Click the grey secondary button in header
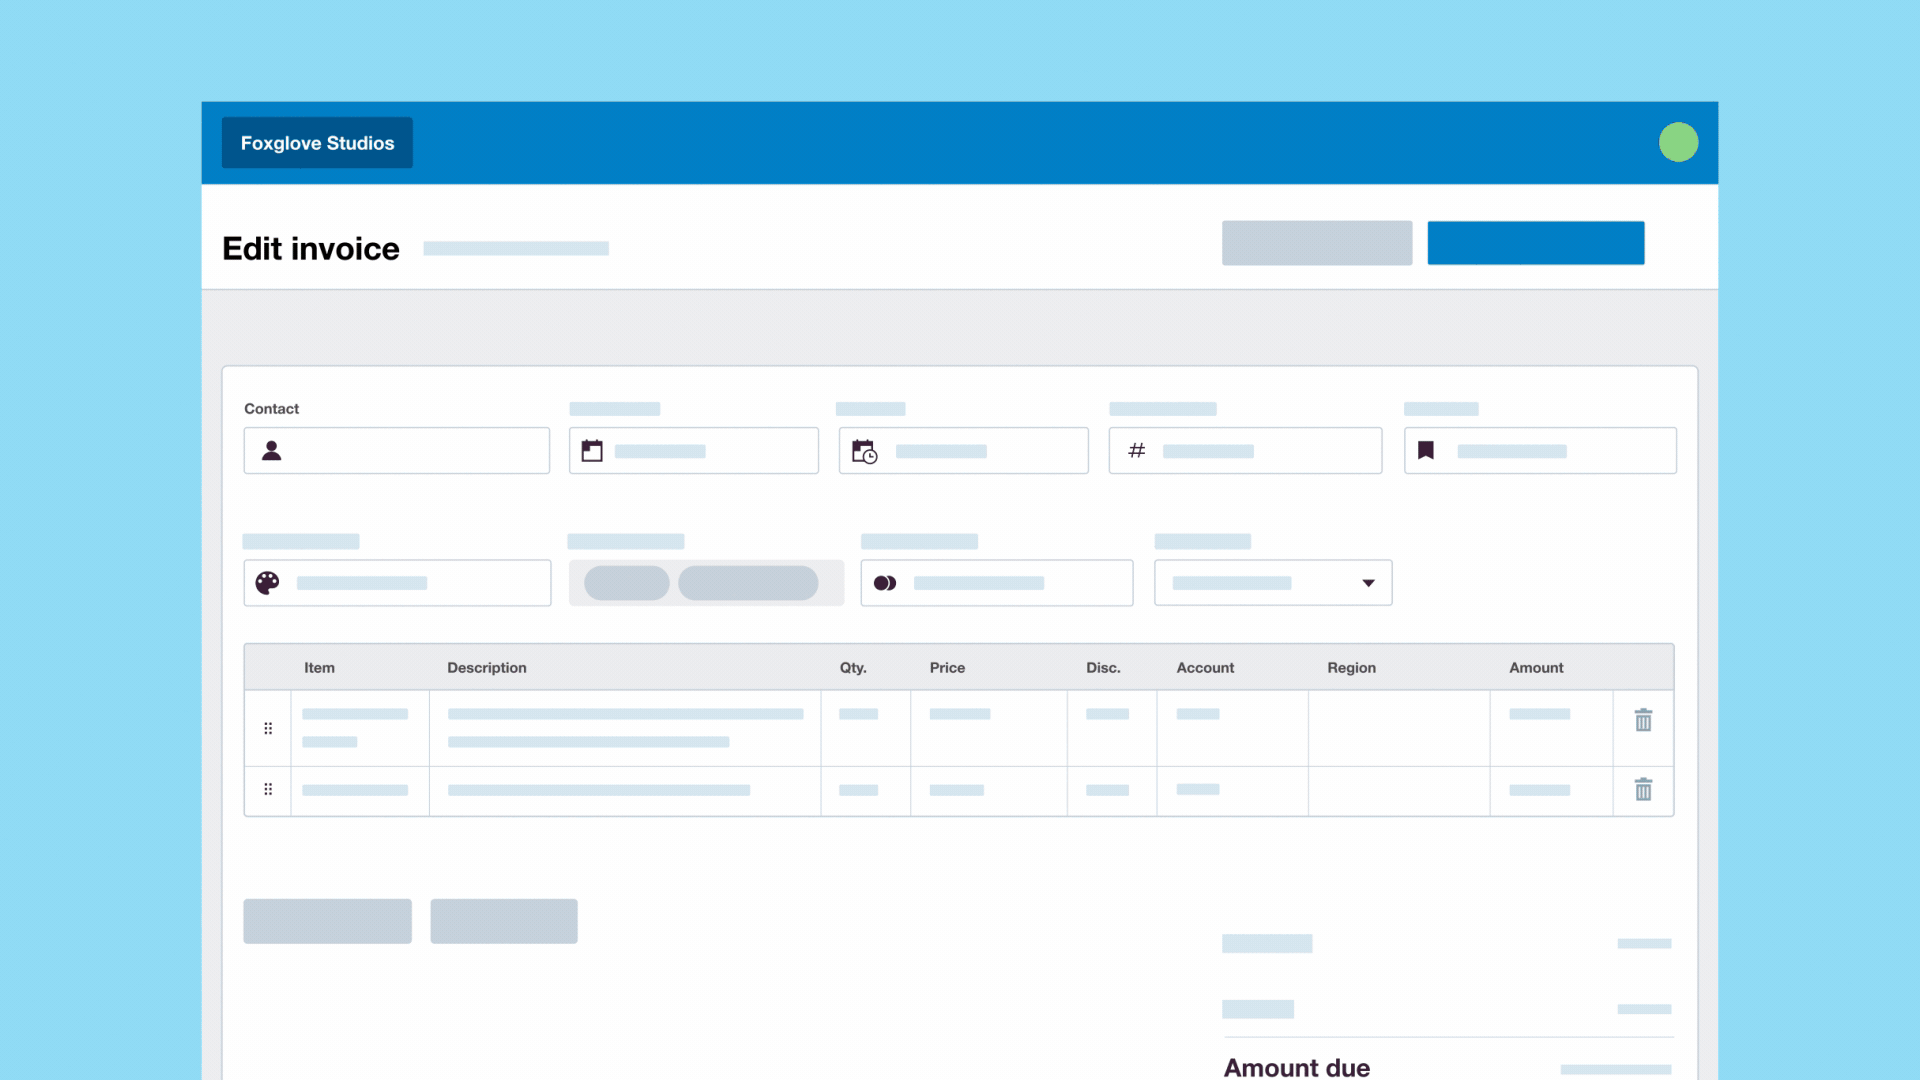The image size is (1920, 1080). 1316,243
